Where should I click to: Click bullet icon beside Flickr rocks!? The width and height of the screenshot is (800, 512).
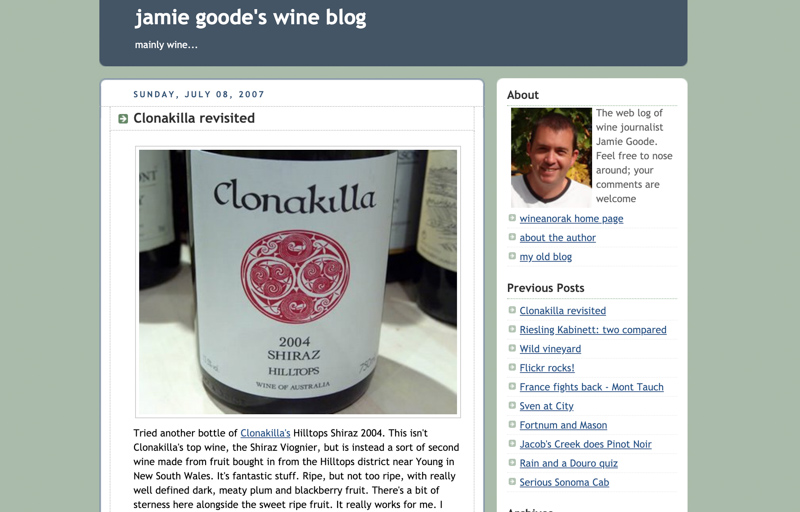pos(512,367)
